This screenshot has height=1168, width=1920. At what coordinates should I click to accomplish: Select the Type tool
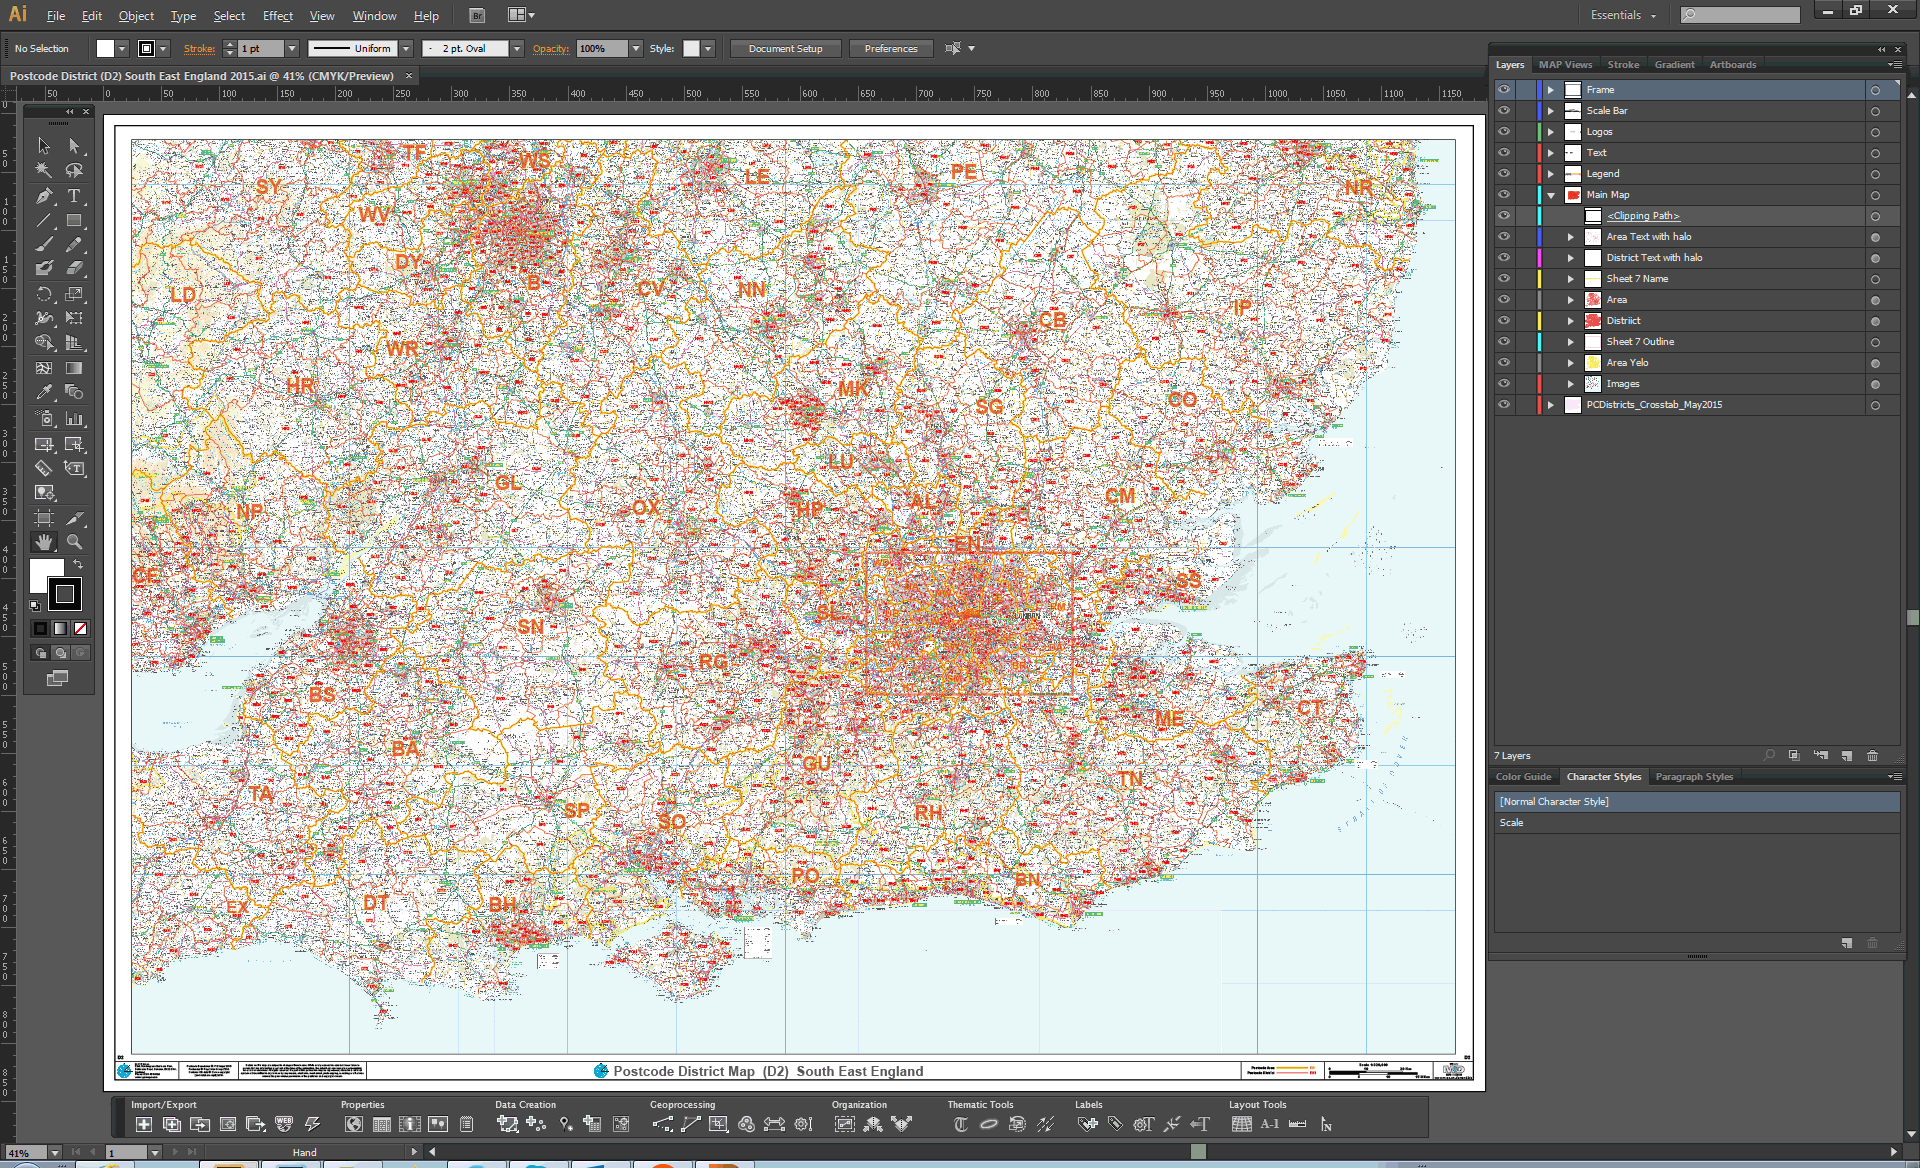[x=74, y=196]
